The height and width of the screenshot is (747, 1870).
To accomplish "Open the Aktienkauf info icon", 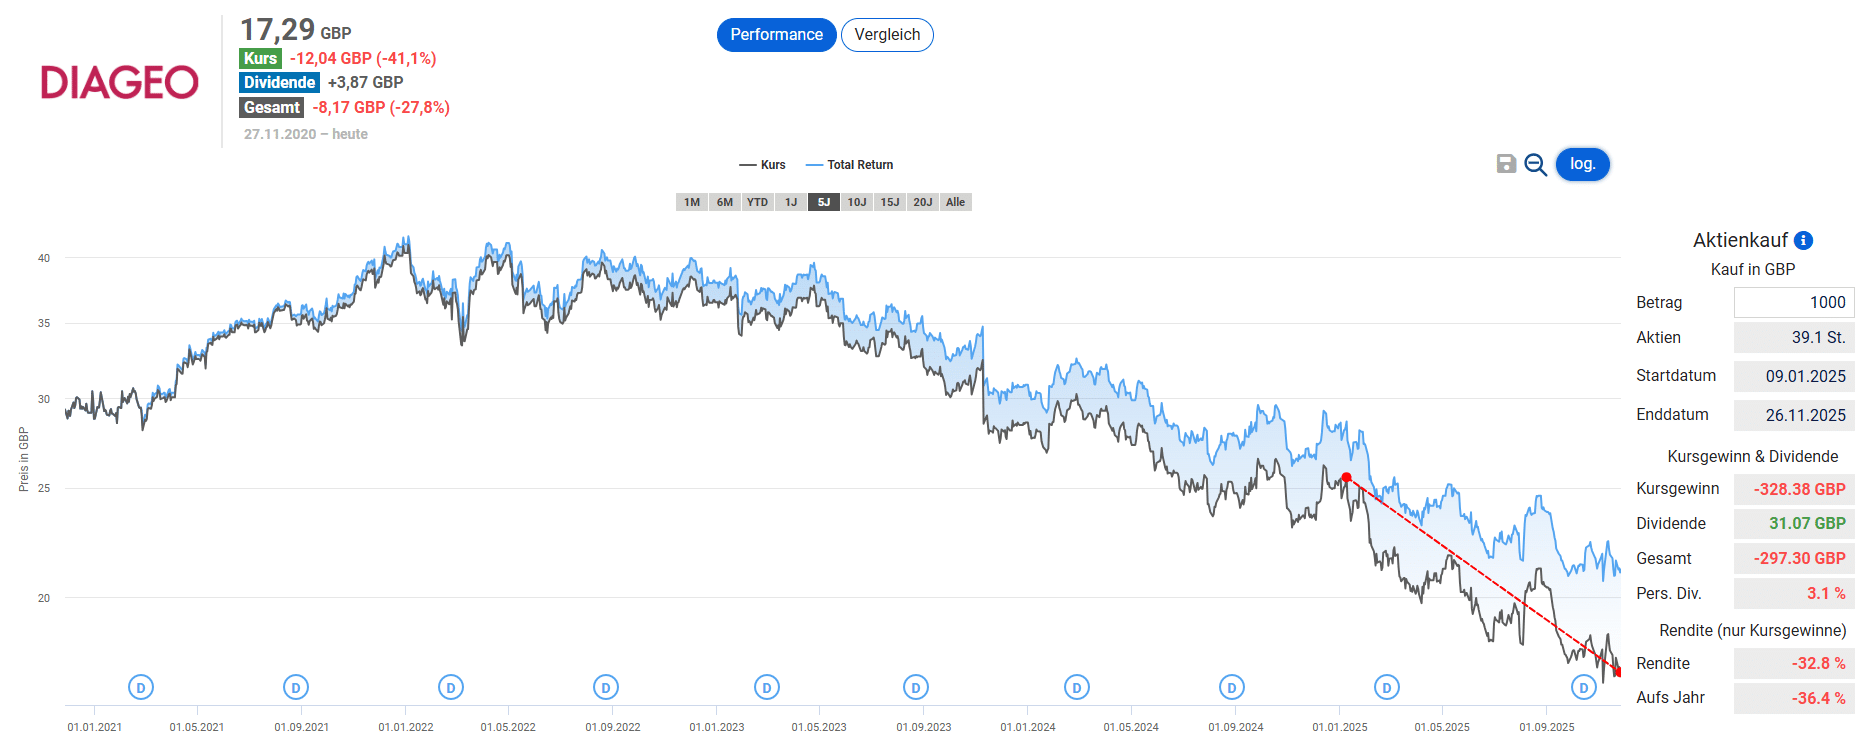I will tap(1803, 240).
